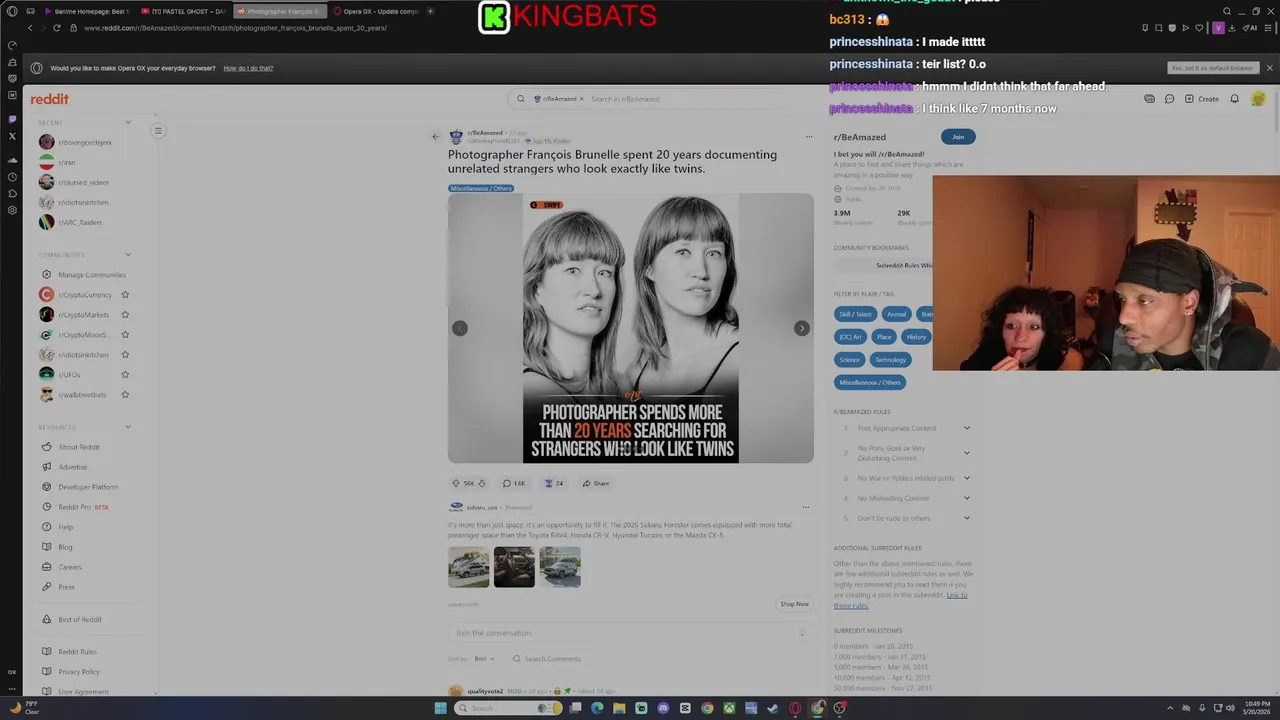Open the history clock icon in Opera sidebar
Image resolution: width=1280 pixels, height=720 pixels.
[x=12, y=177]
